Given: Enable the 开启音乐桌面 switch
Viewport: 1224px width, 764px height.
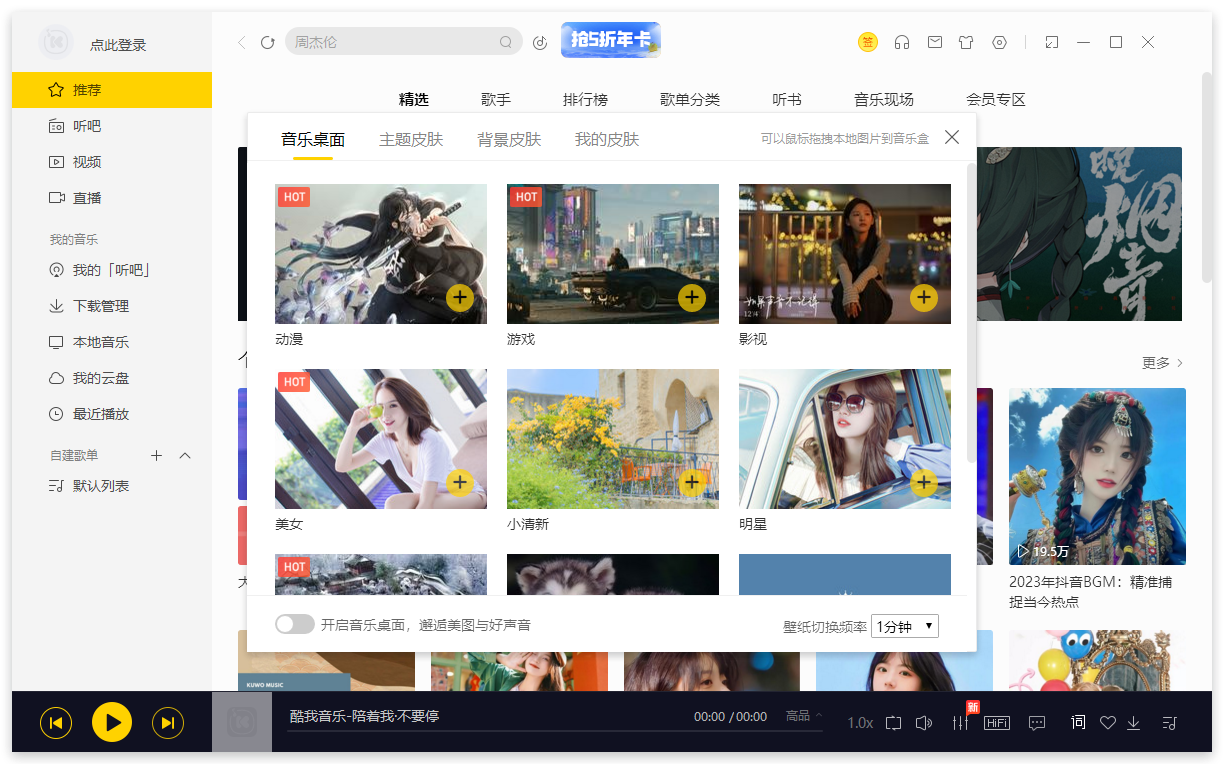Looking at the screenshot, I should point(295,623).
